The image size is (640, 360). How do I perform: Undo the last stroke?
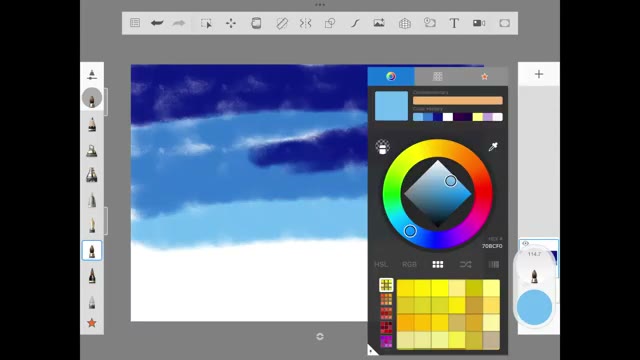pyautogui.click(x=157, y=23)
